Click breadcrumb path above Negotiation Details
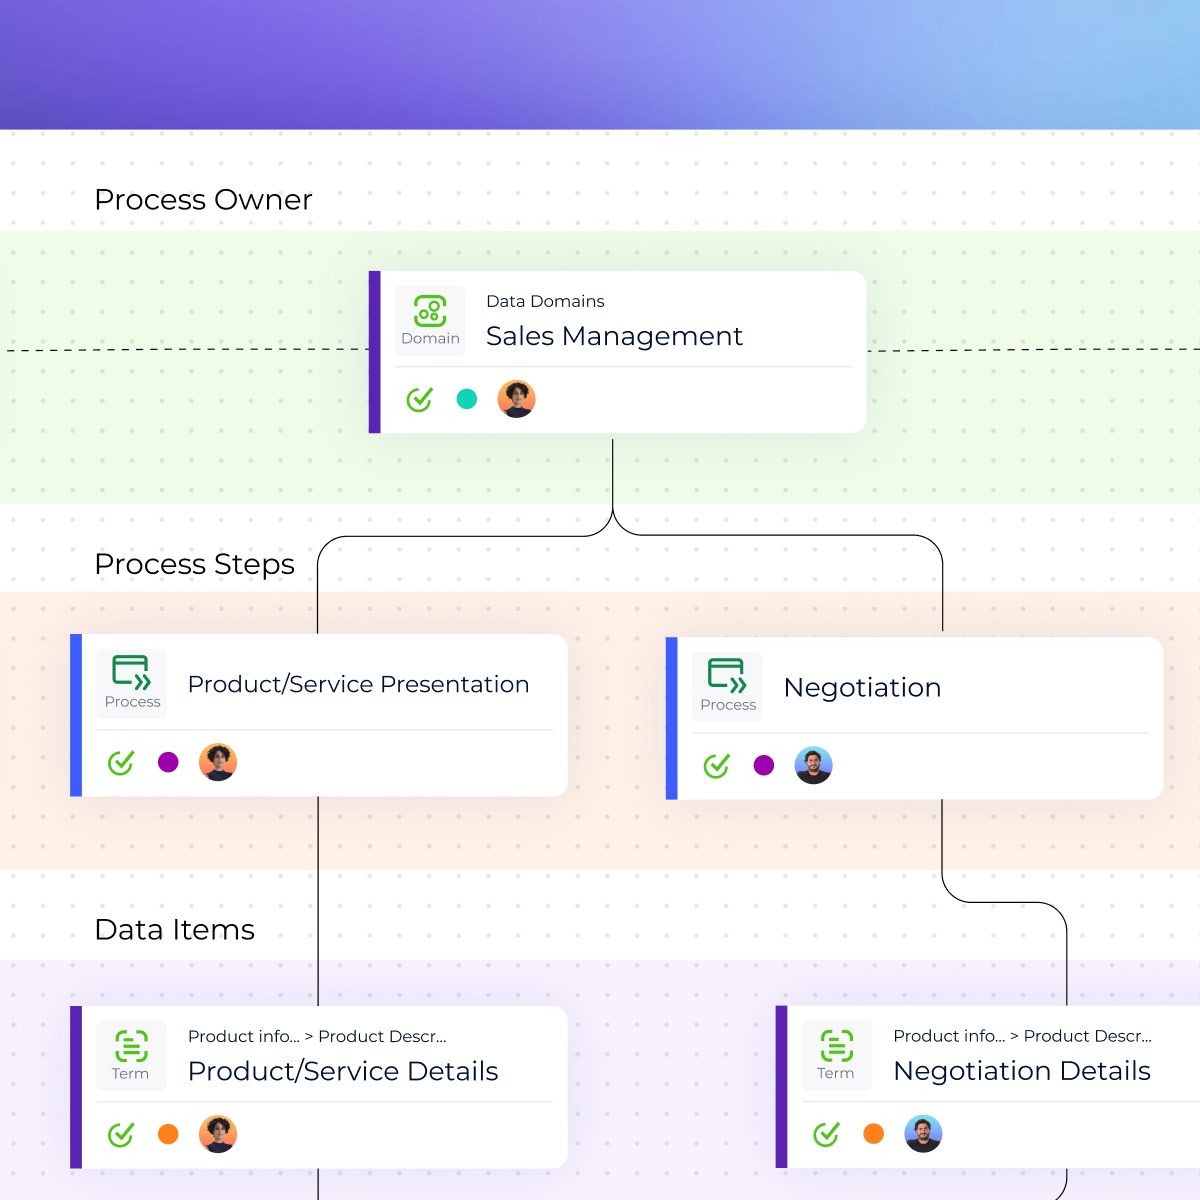 pyautogui.click(x=1022, y=1036)
